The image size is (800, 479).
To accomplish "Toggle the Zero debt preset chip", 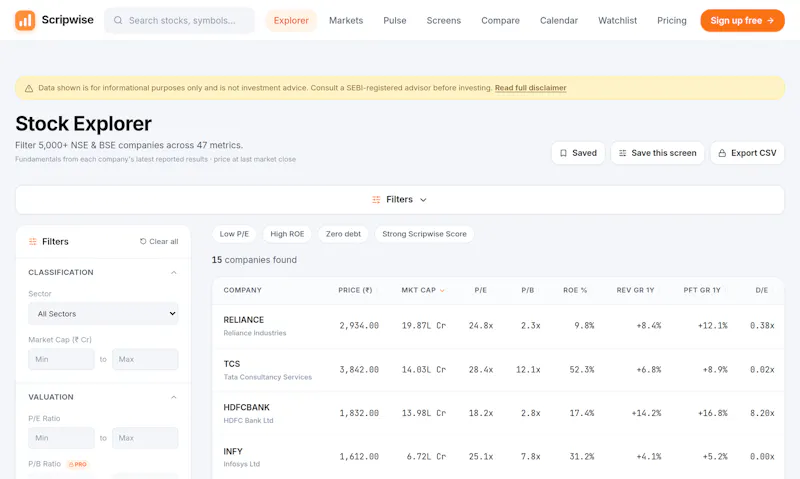I will click(x=343, y=234).
